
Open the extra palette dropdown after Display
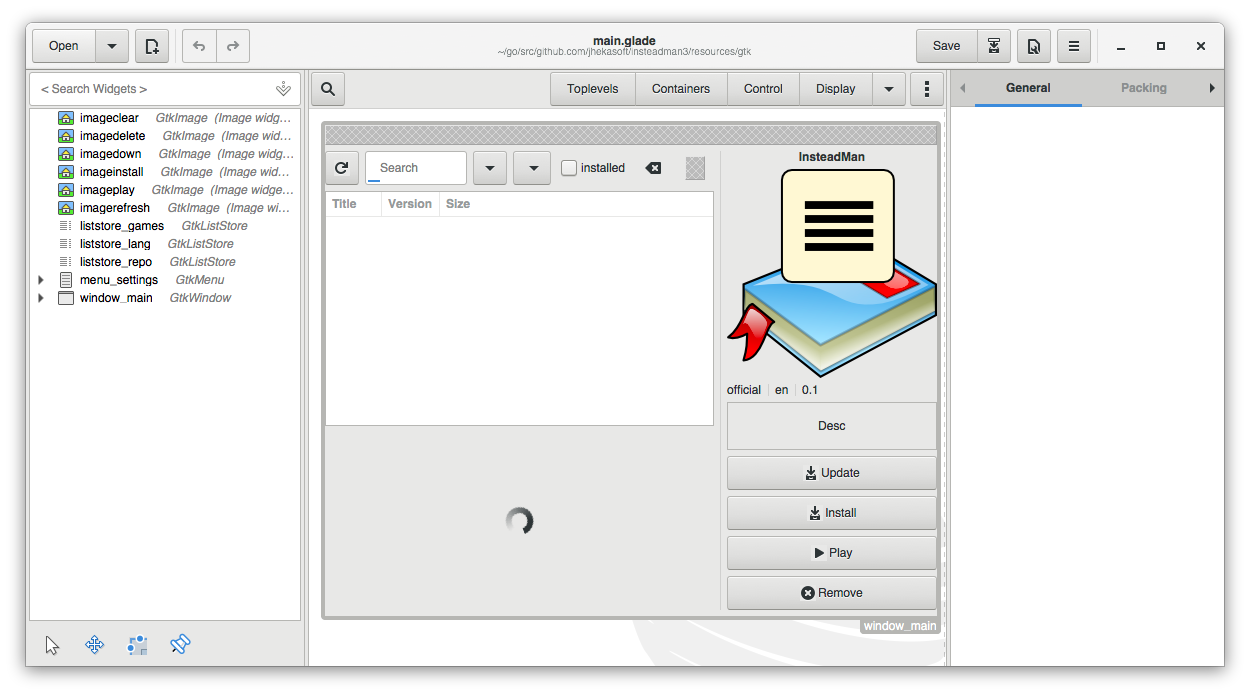click(889, 88)
